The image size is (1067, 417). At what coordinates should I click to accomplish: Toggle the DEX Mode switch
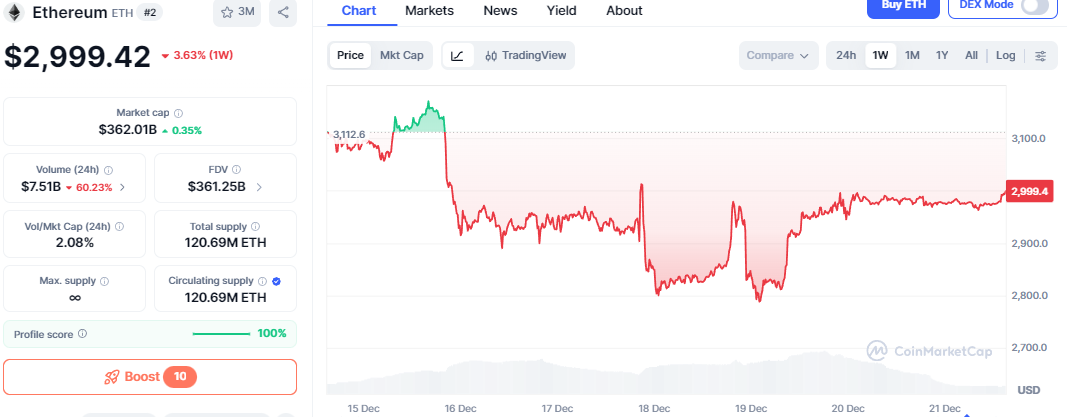[x=1034, y=7]
